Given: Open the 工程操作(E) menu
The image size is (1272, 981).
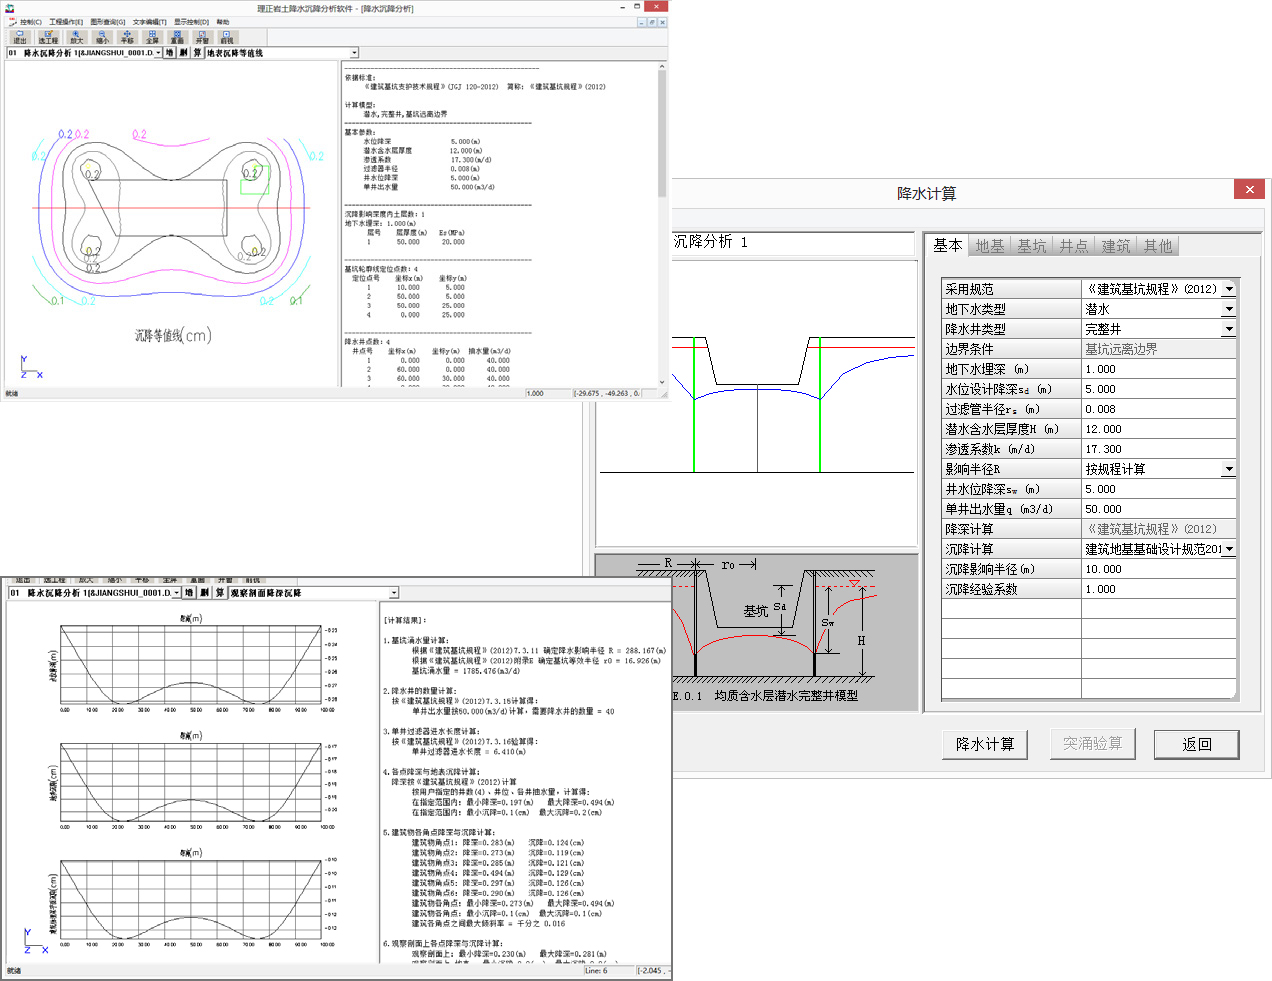Looking at the screenshot, I should (66, 22).
